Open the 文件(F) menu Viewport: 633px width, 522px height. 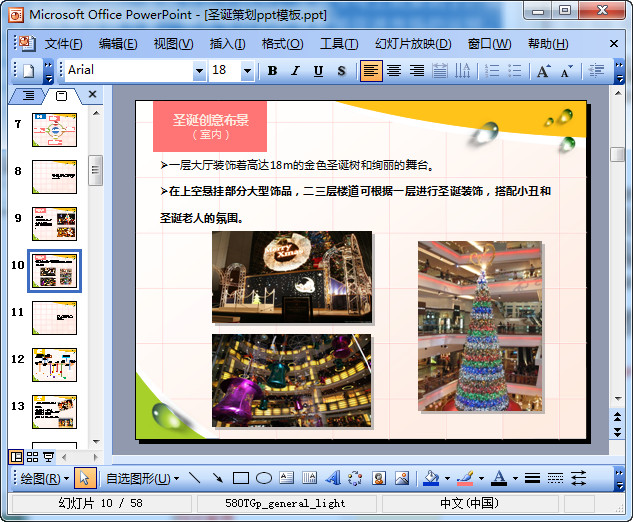(x=63, y=44)
